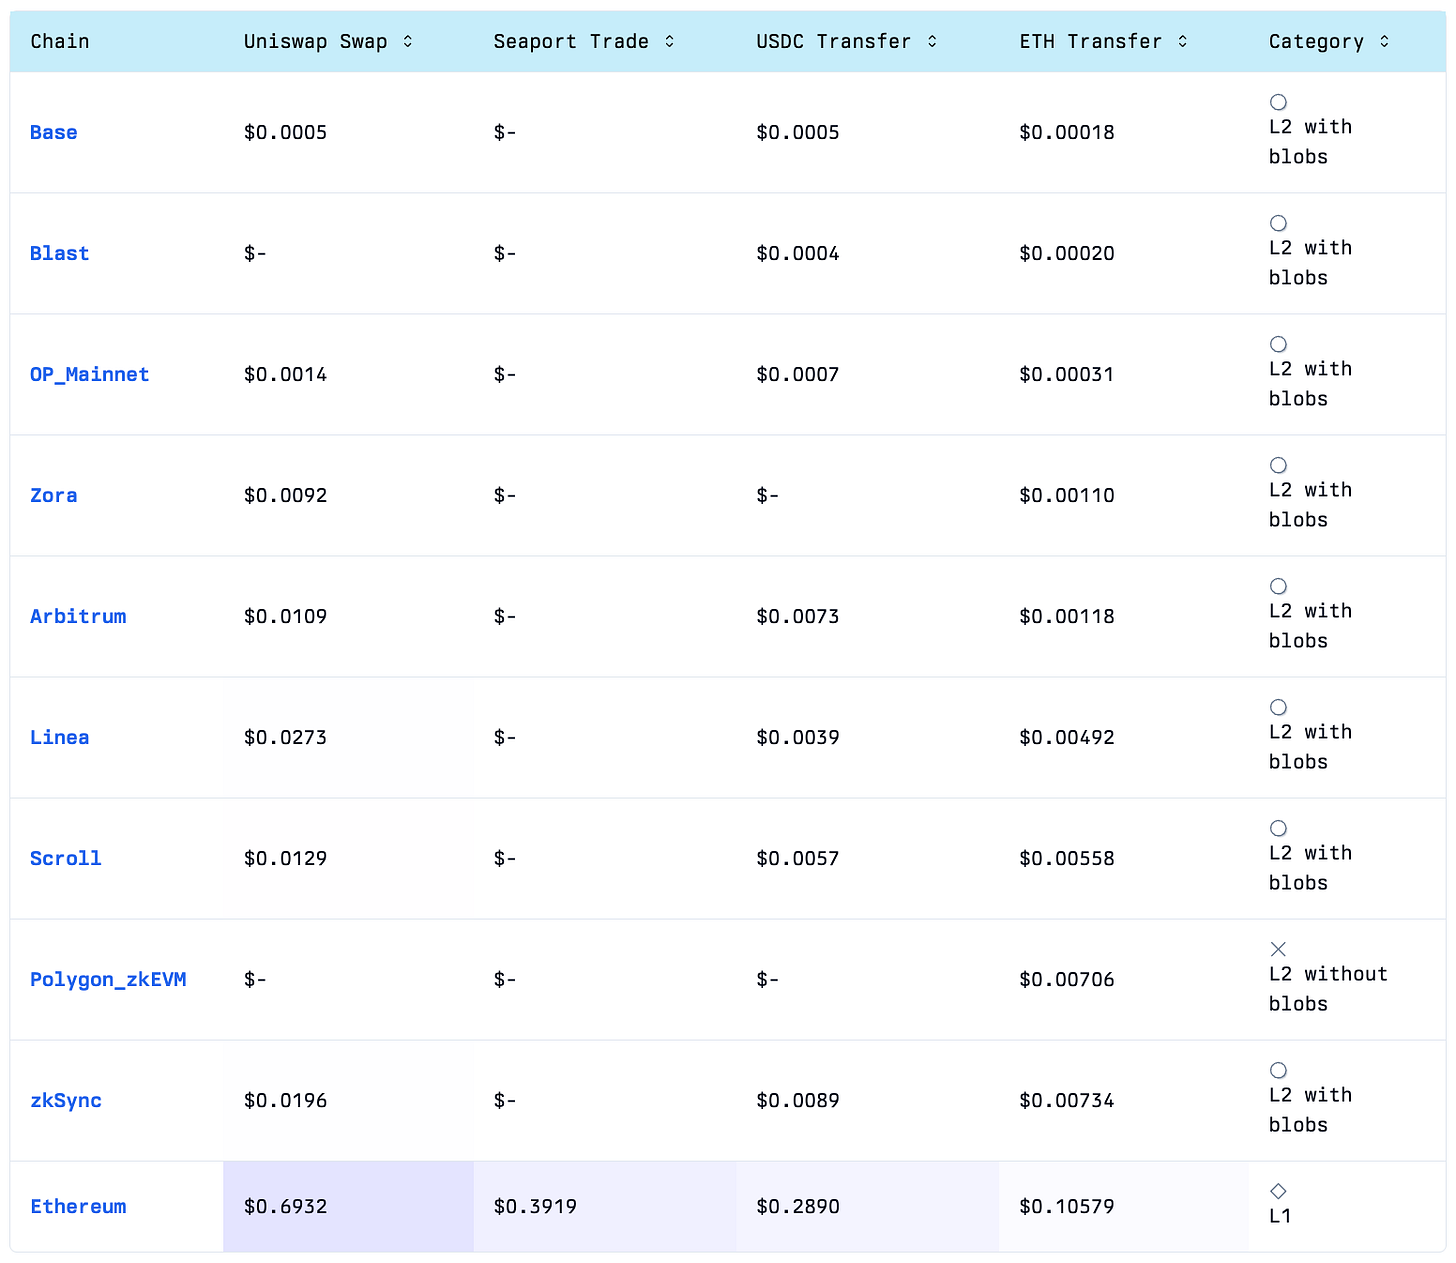Sort by ETH Transfer column arrows
This screenshot has width=1456, height=1263.
pyautogui.click(x=1183, y=41)
